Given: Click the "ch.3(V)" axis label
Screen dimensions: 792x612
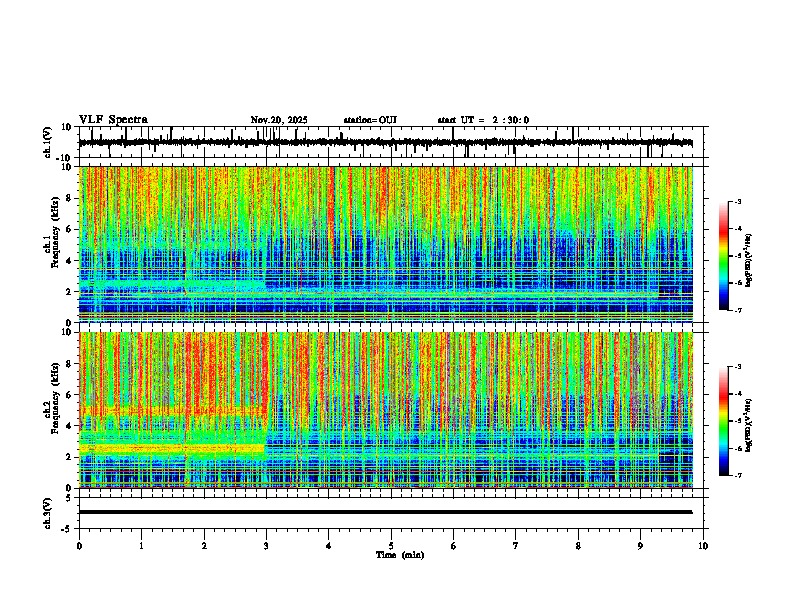Looking at the screenshot, I should point(48,513).
